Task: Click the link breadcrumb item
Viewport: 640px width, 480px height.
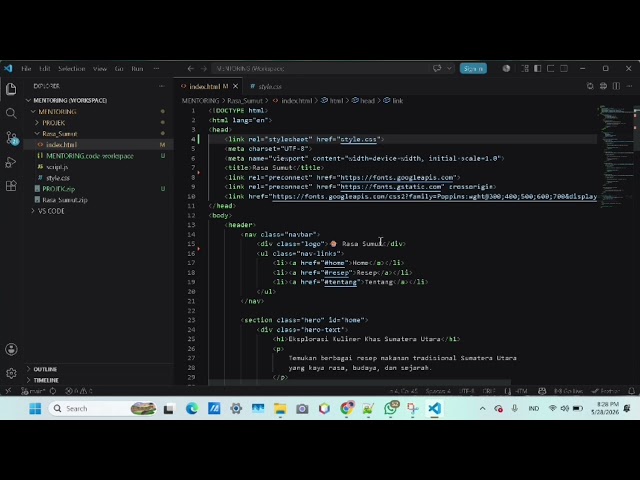Action: pos(393,100)
